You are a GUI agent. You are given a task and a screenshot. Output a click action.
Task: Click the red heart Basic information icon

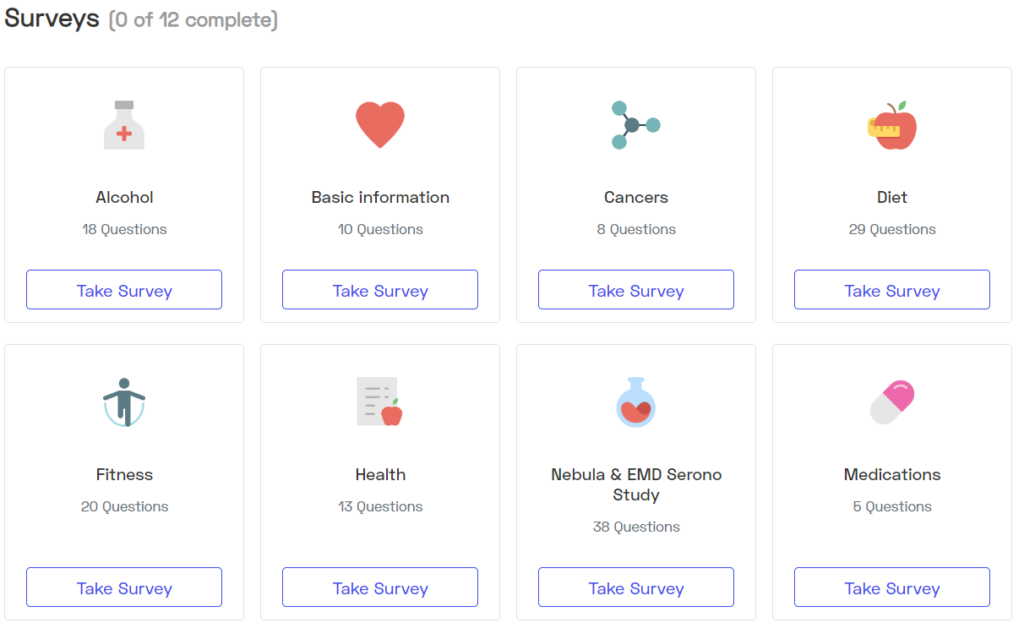tap(380, 125)
